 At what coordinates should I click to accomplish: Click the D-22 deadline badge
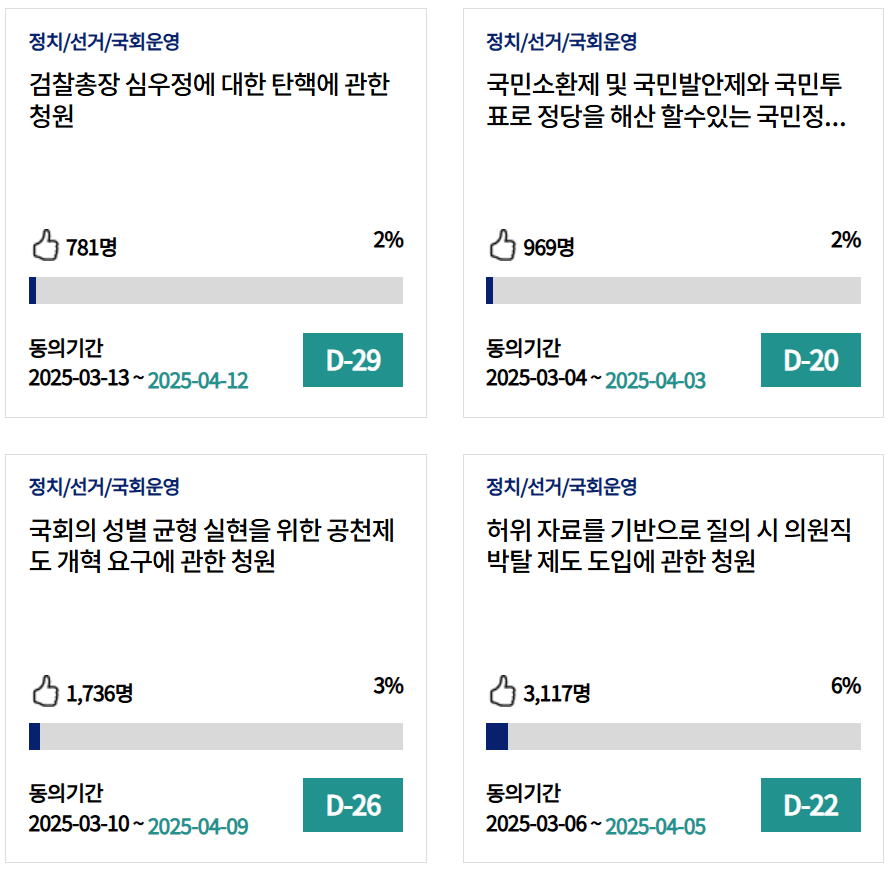[810, 805]
